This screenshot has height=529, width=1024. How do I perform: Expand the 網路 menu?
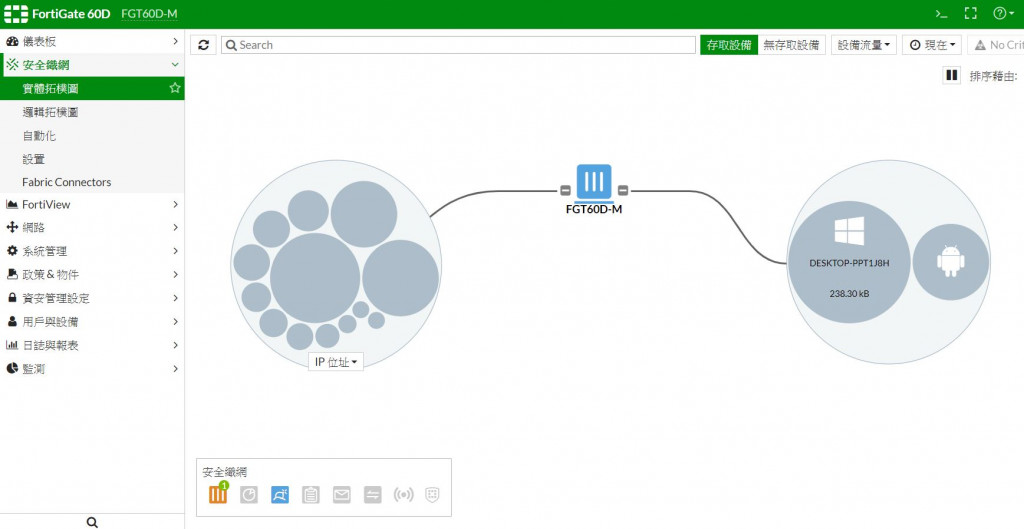tap(92, 228)
